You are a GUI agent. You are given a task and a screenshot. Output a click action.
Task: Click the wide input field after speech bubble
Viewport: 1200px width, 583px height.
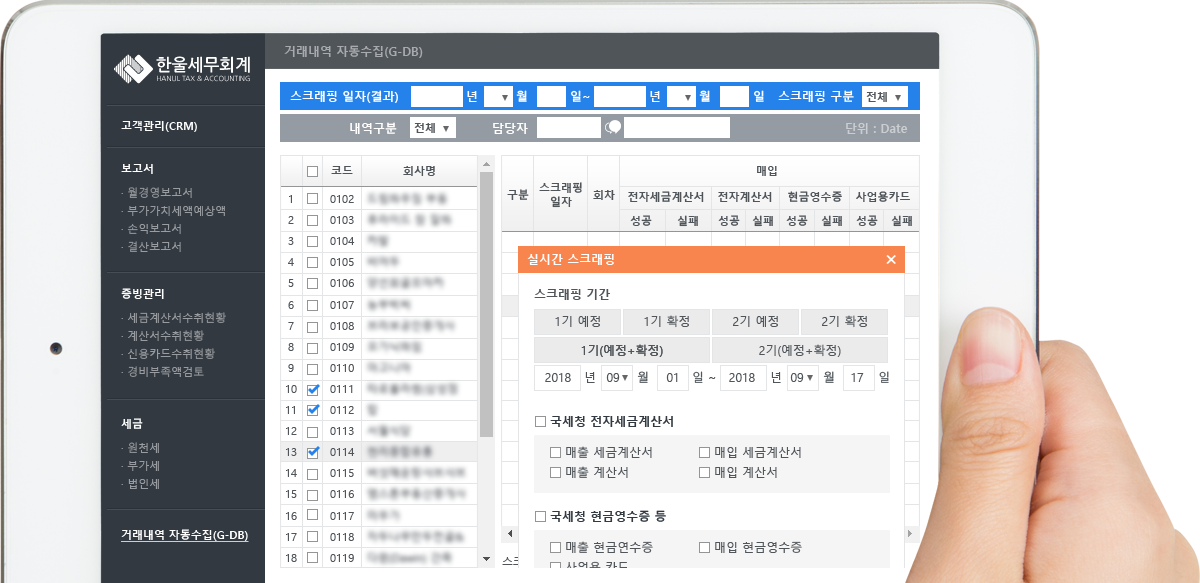click(x=677, y=128)
